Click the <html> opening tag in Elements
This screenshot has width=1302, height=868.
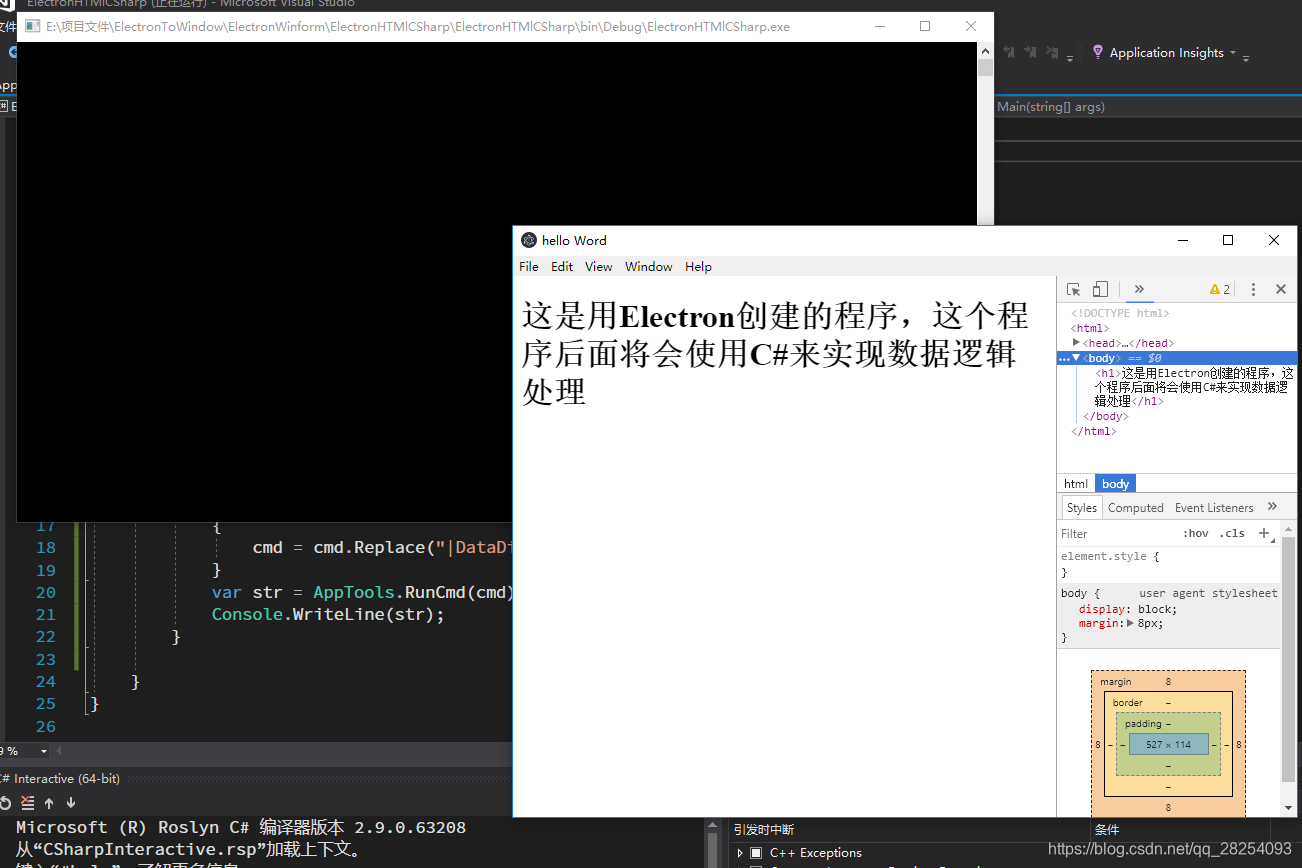pyautogui.click(x=1090, y=328)
